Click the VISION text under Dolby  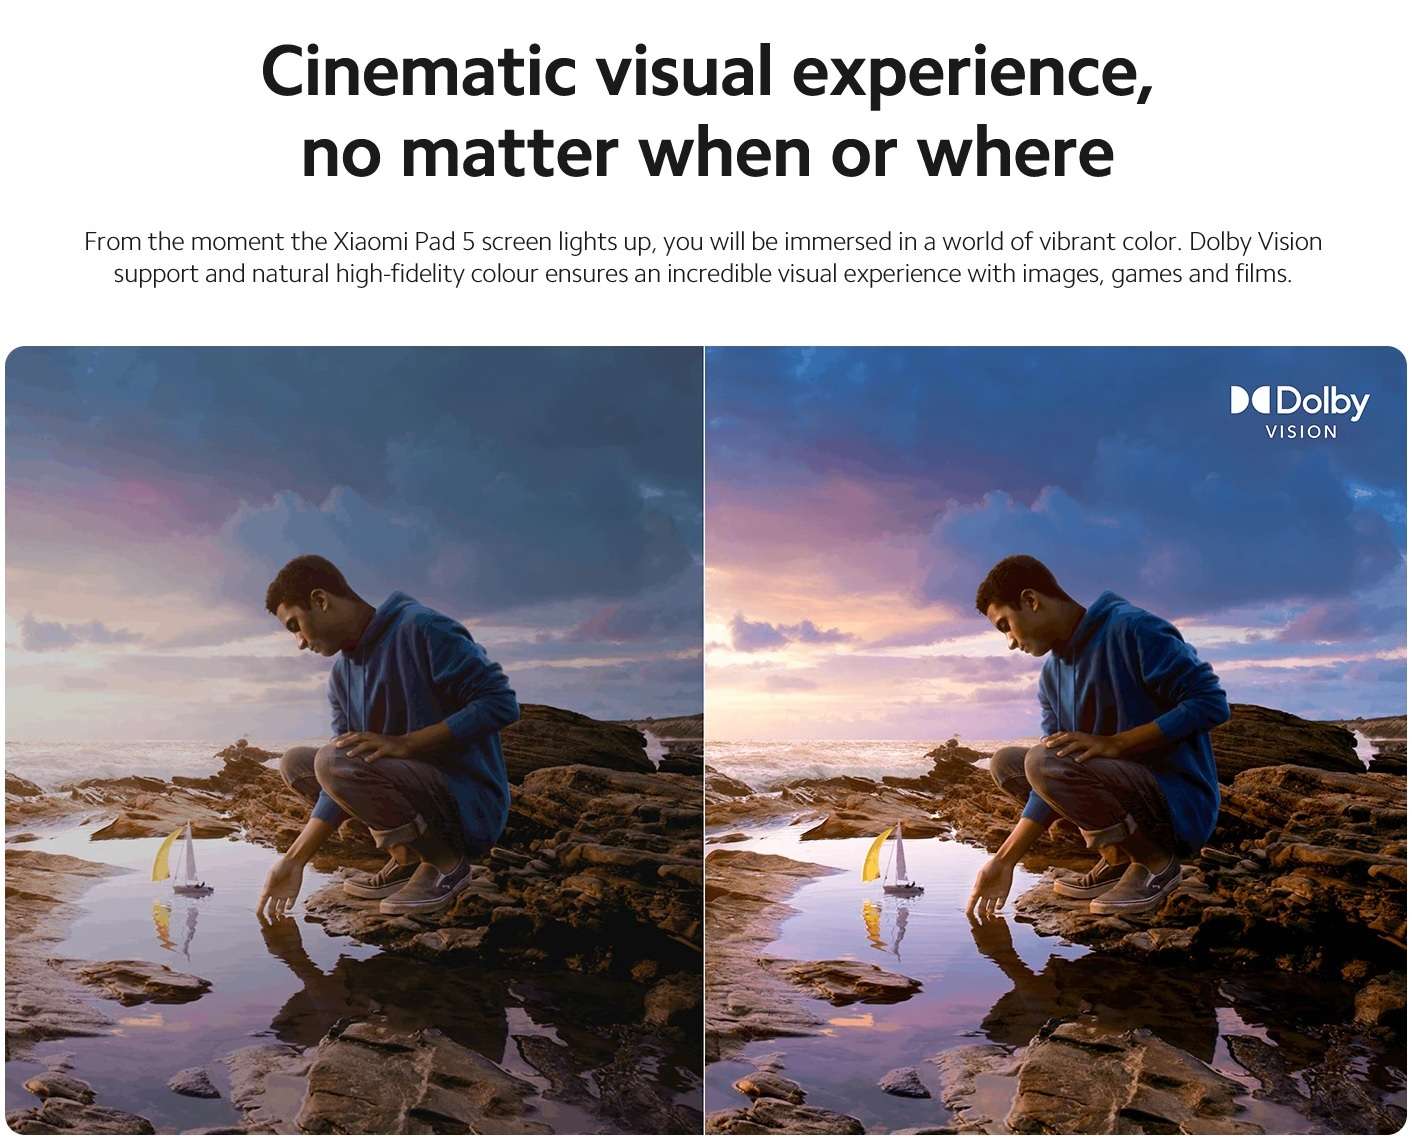point(1301,432)
